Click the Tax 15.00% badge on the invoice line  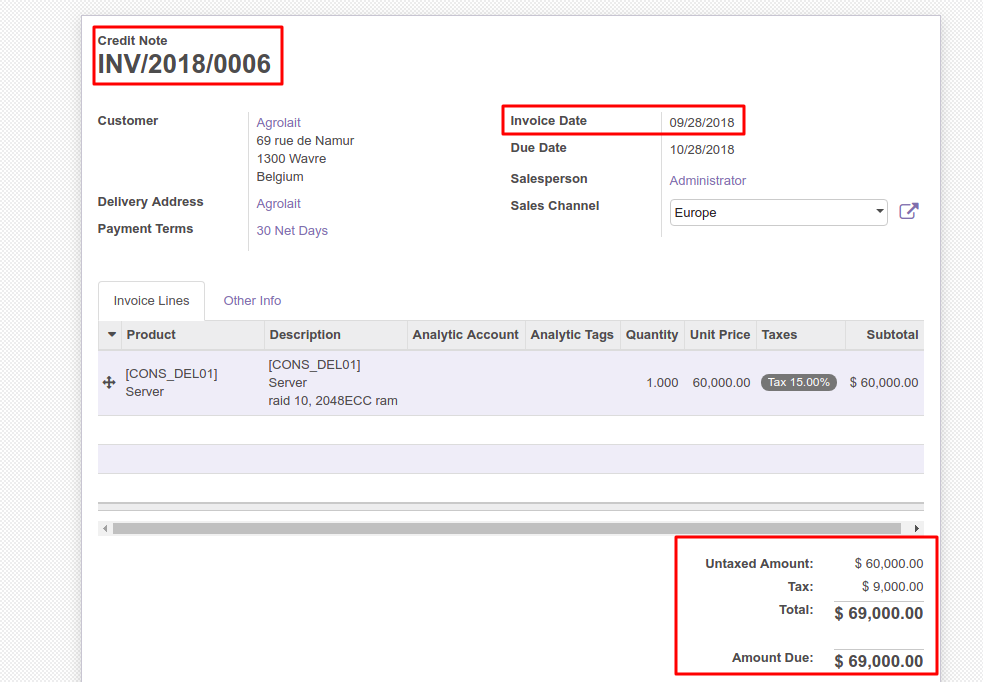798,382
